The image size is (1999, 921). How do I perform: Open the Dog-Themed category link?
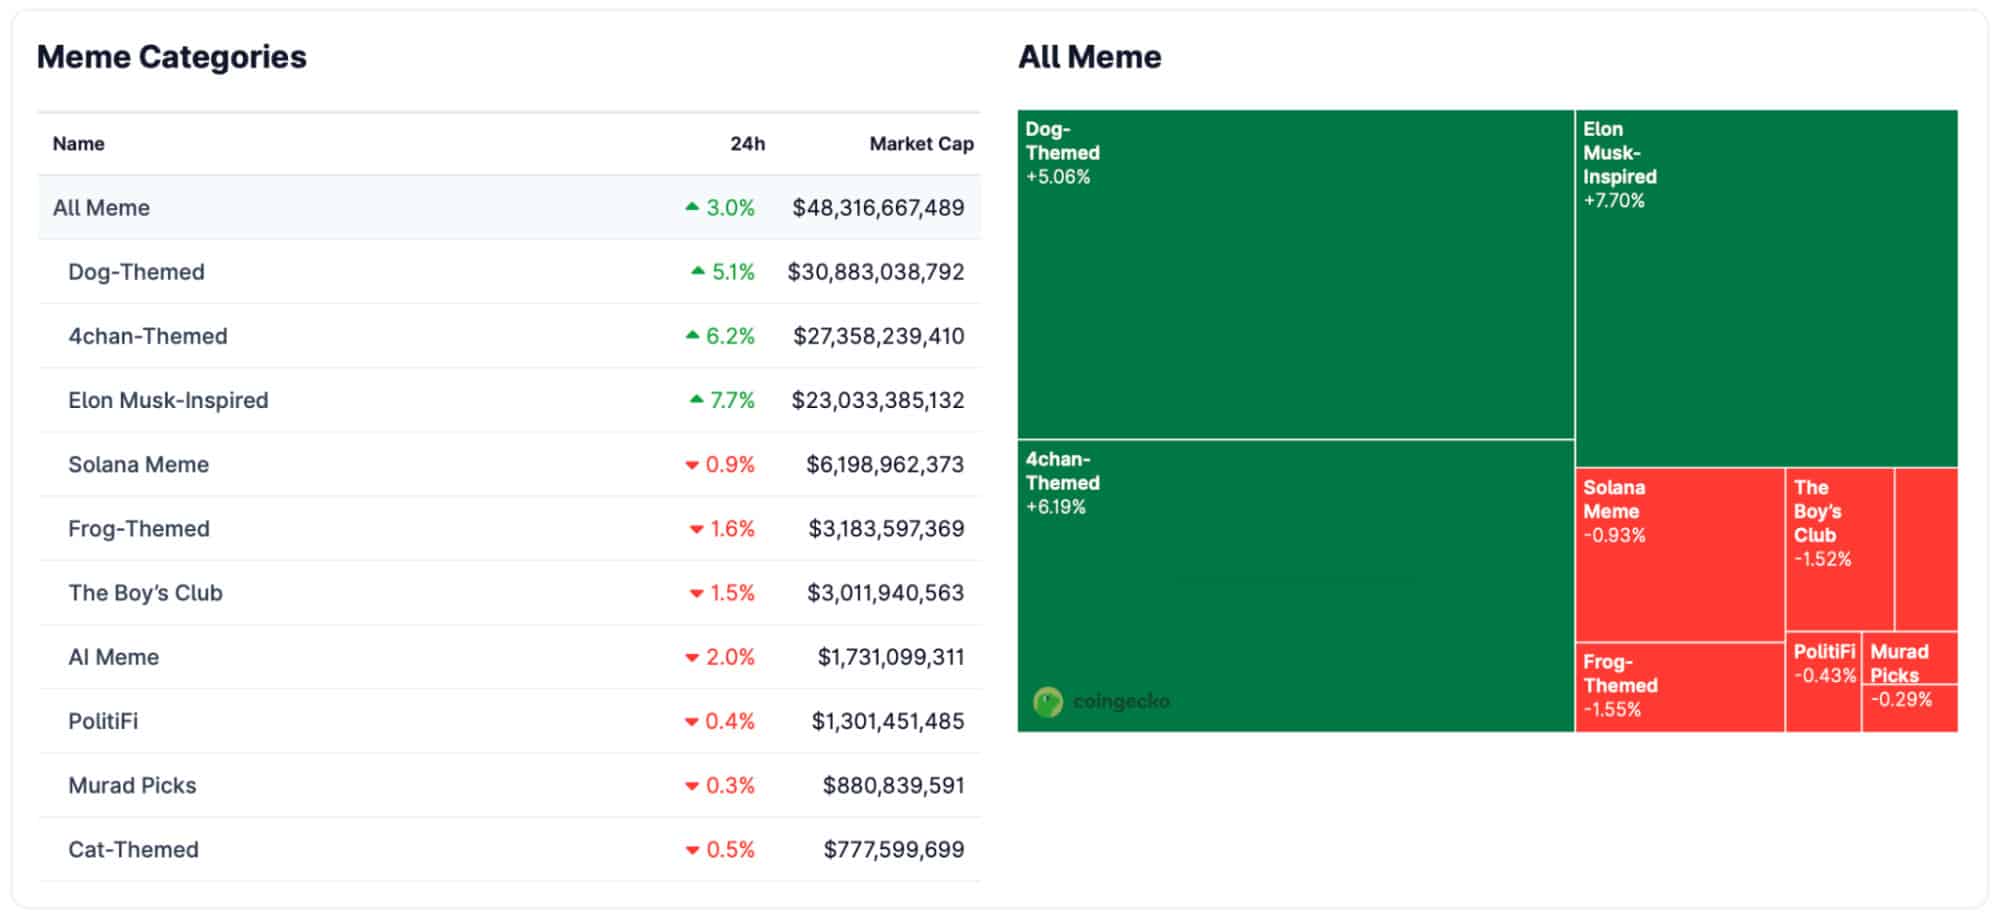136,272
